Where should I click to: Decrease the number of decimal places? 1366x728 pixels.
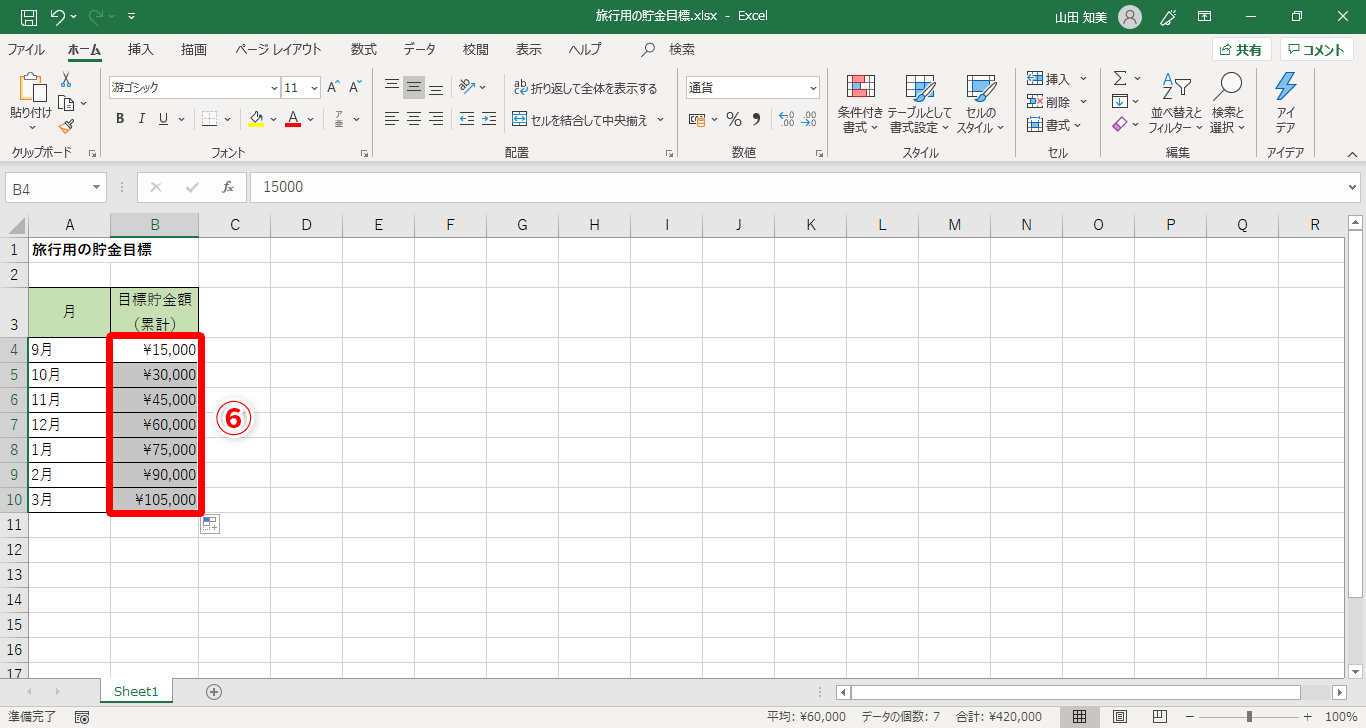point(809,119)
